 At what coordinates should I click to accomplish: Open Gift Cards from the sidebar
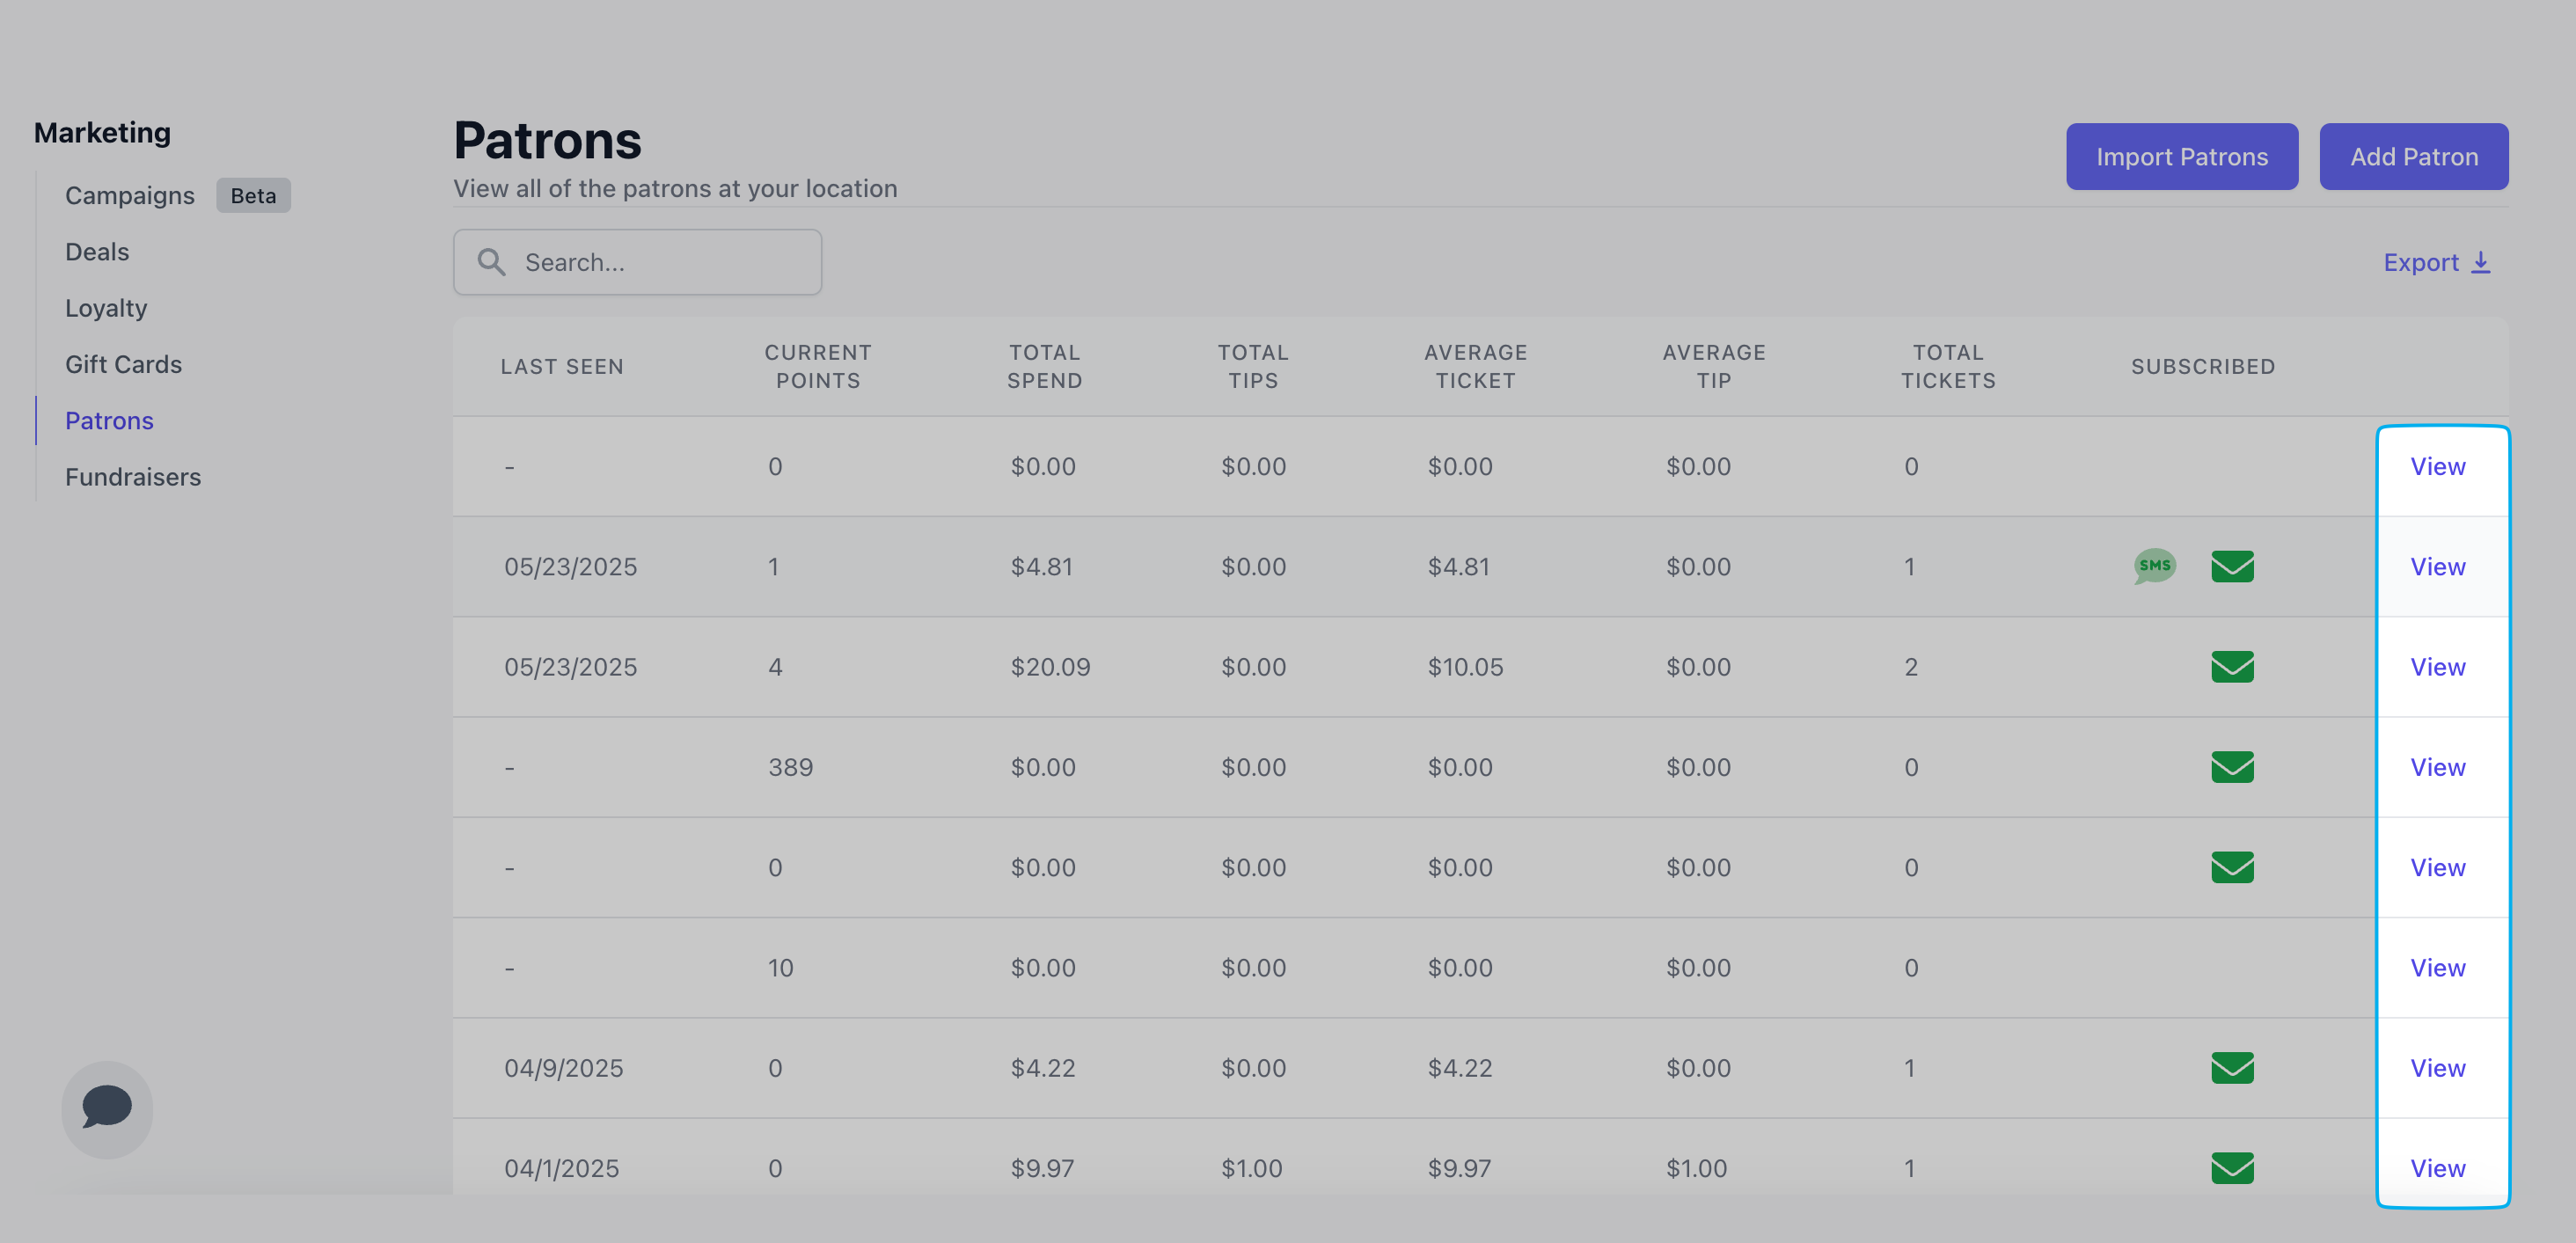(x=123, y=364)
